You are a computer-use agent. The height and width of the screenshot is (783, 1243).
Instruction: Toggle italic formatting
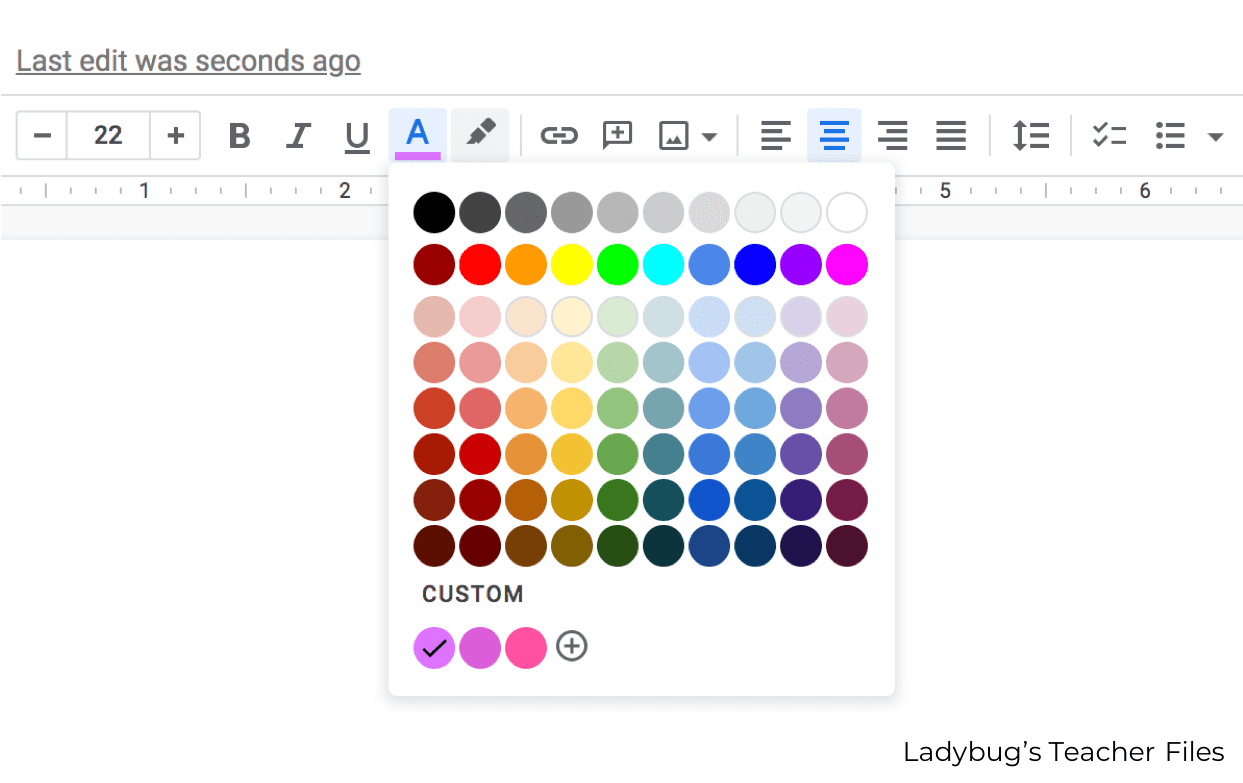(x=298, y=135)
